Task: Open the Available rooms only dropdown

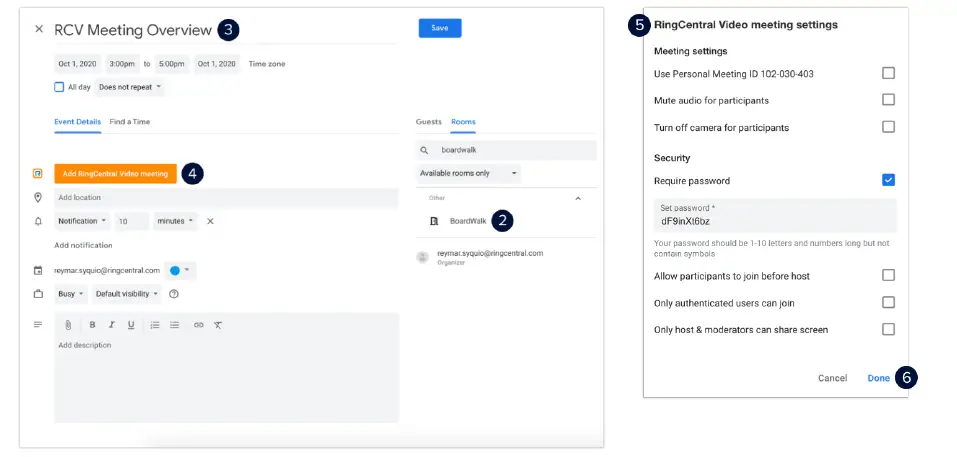Action: tap(468, 173)
